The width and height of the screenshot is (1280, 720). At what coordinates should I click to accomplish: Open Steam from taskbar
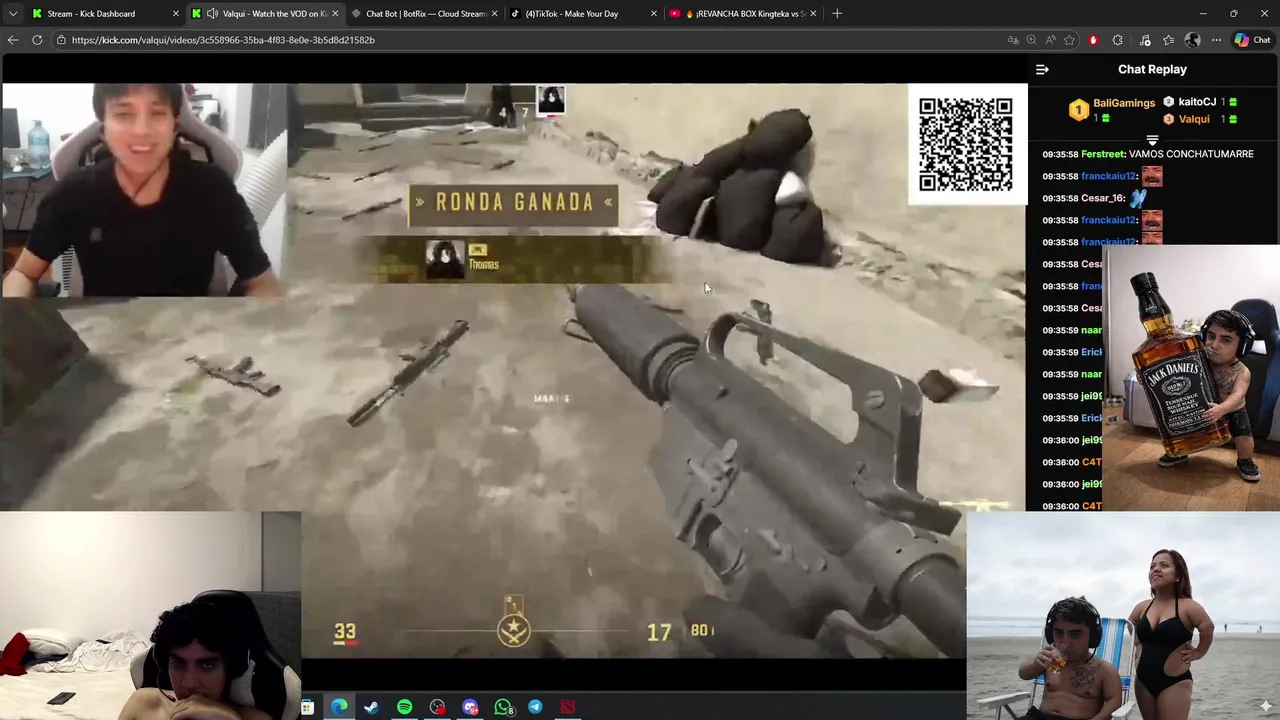(x=371, y=707)
